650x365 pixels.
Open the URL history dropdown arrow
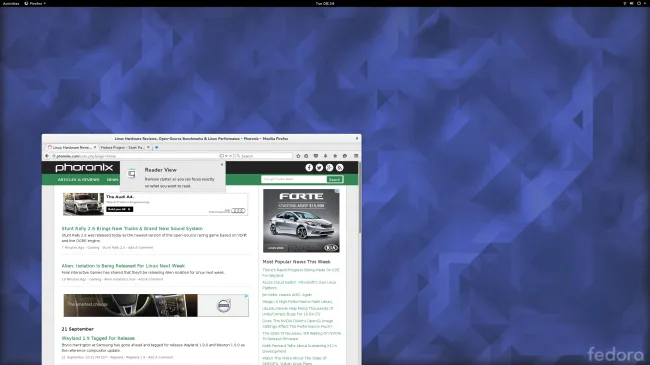click(226, 156)
